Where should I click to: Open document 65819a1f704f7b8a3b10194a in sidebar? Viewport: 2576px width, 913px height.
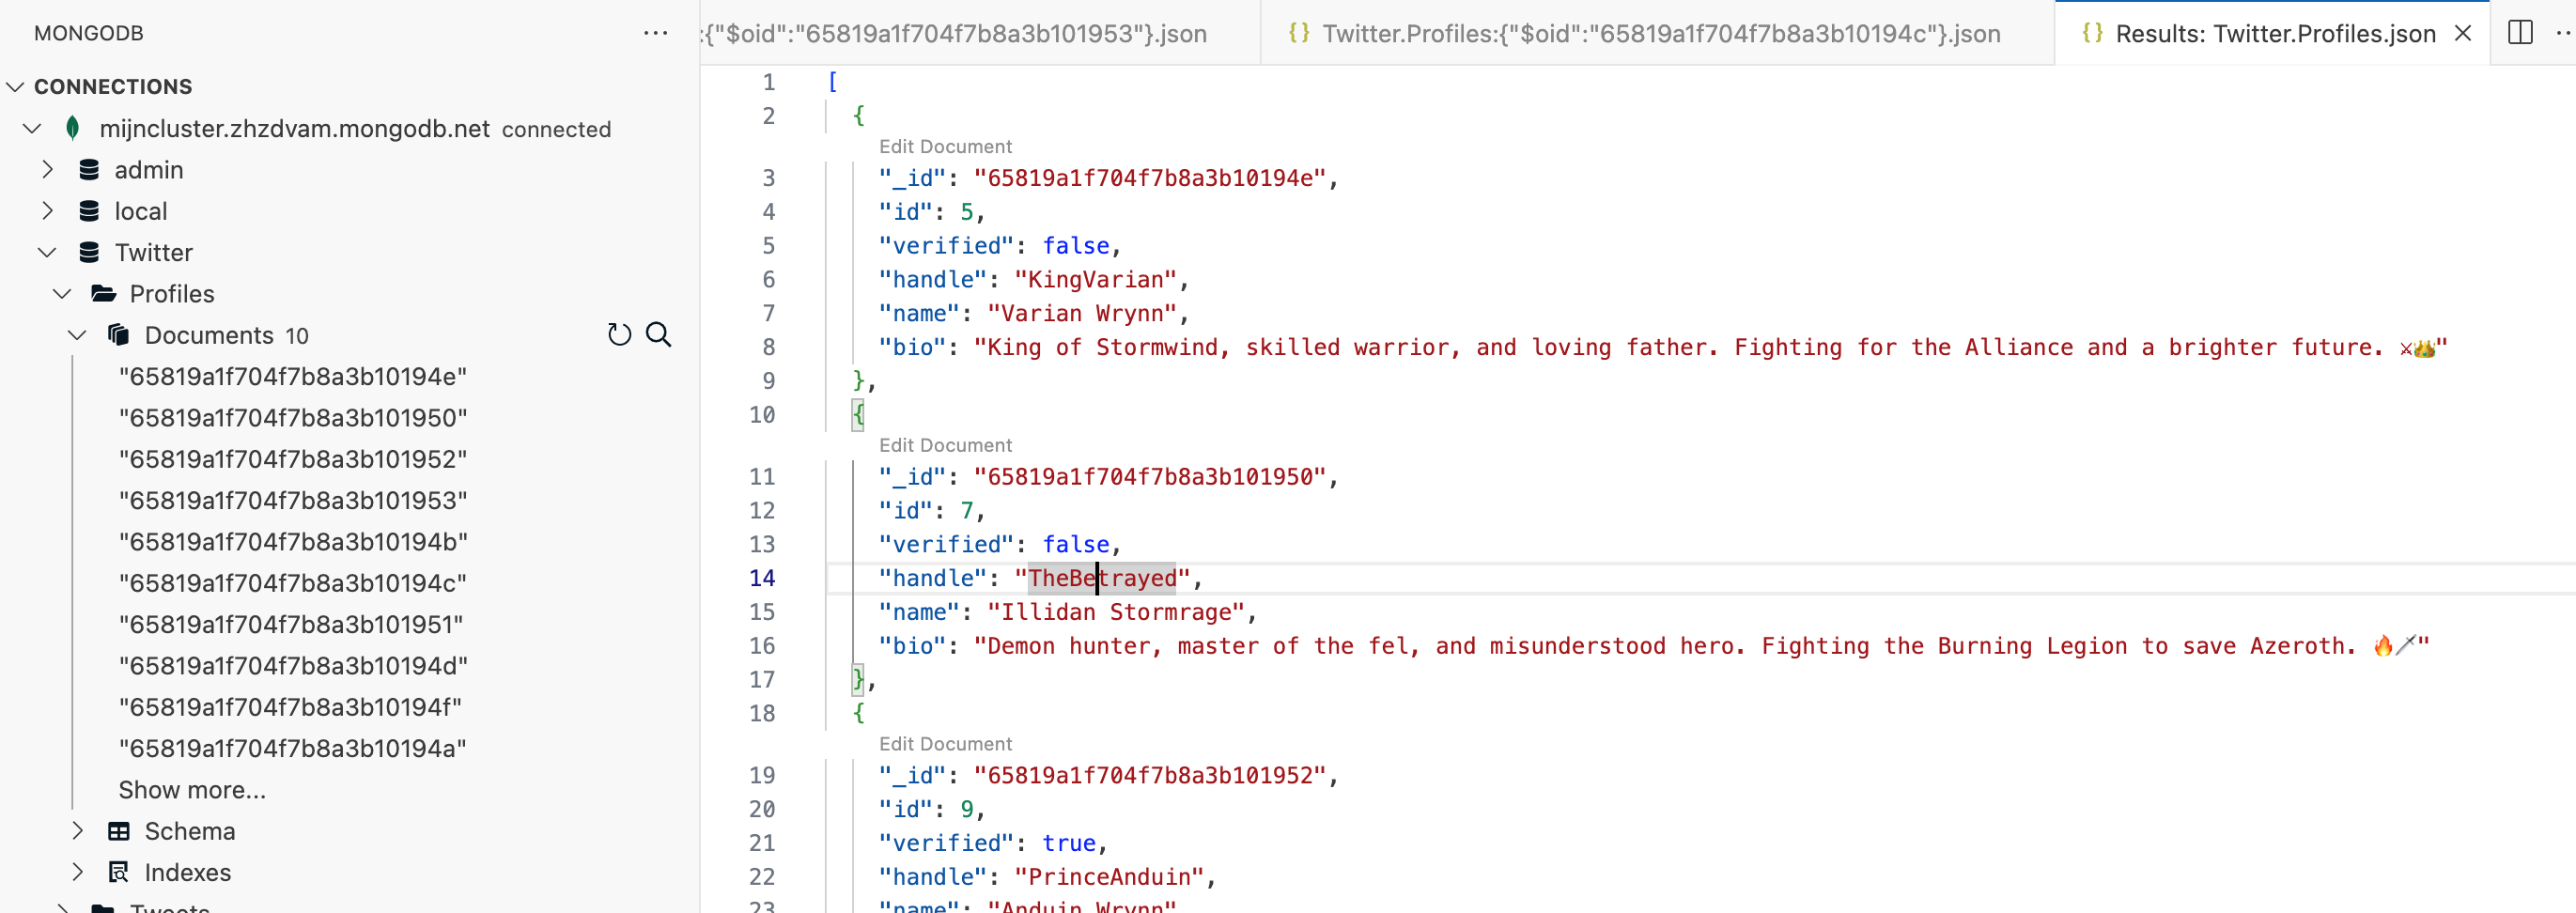(292, 748)
